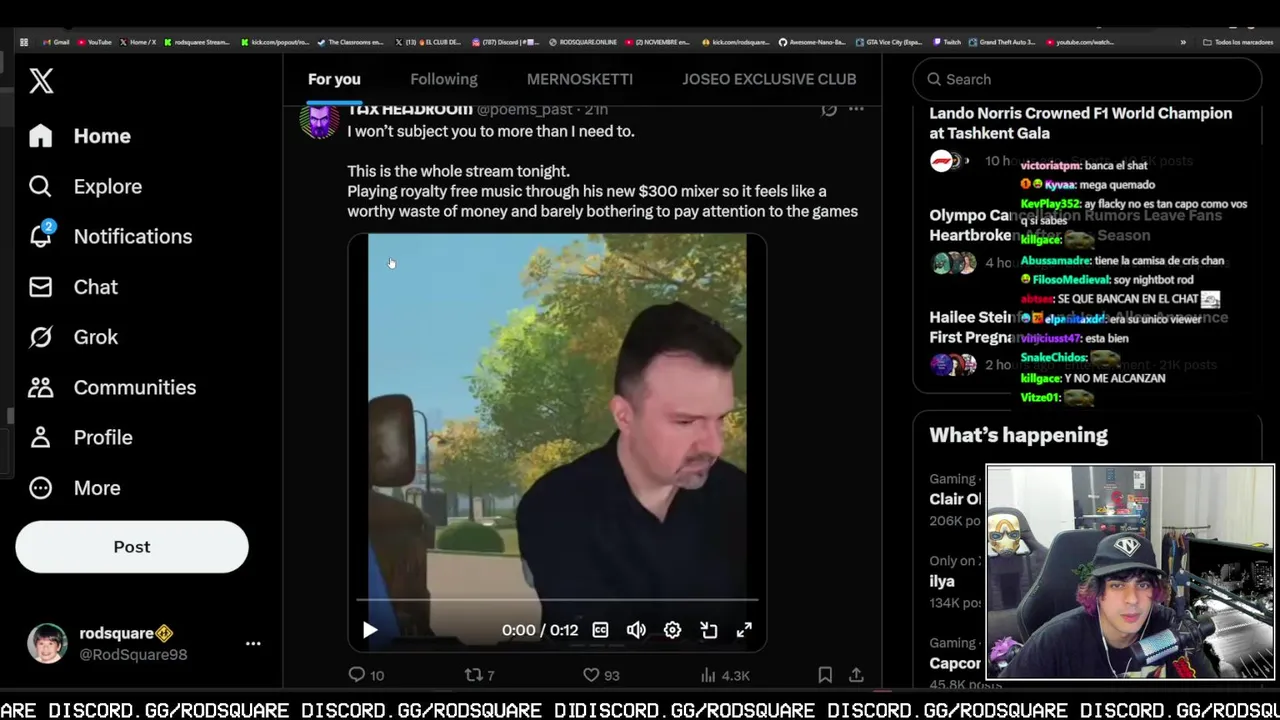Bookmark the tweet
This screenshot has height=720, width=1280.
point(825,675)
